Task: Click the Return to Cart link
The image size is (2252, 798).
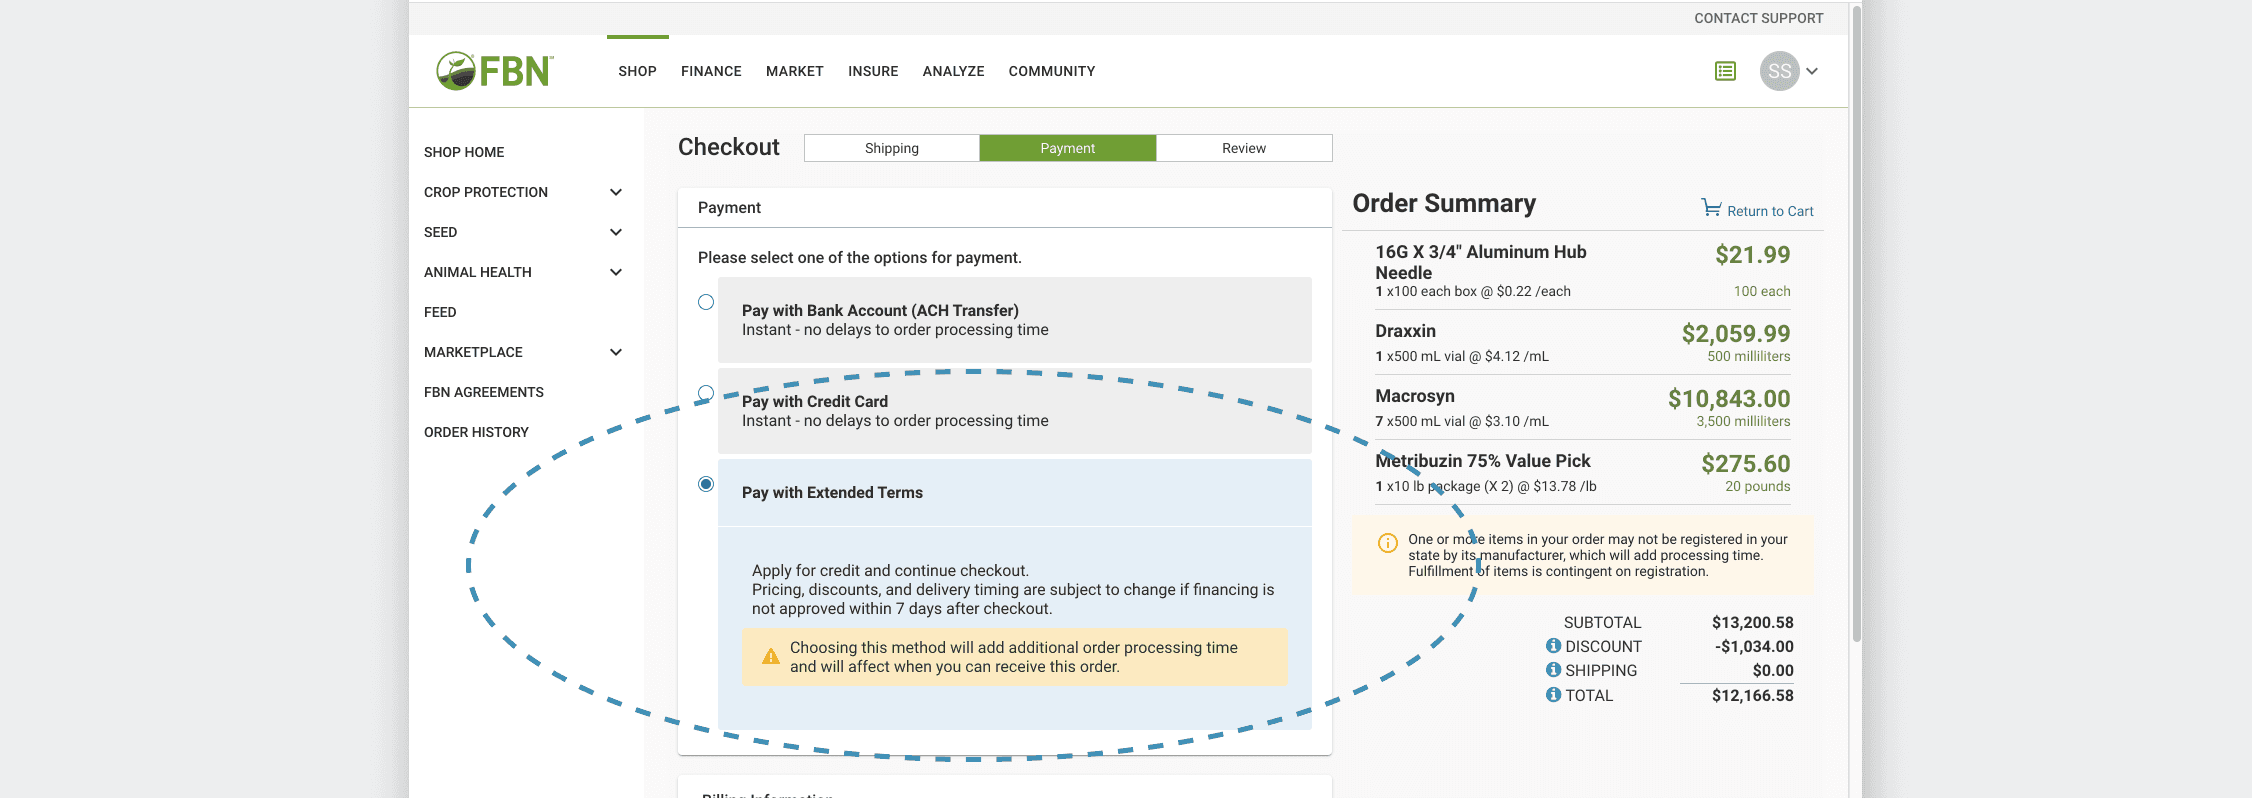Action: [1770, 211]
